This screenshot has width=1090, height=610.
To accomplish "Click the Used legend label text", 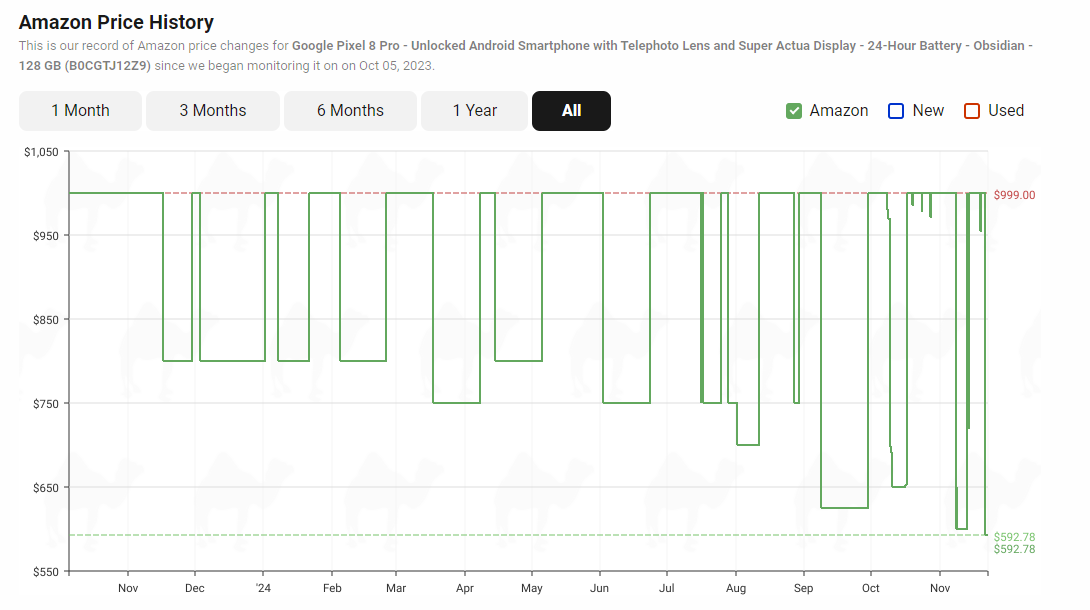I will pyautogui.click(x=1006, y=110).
